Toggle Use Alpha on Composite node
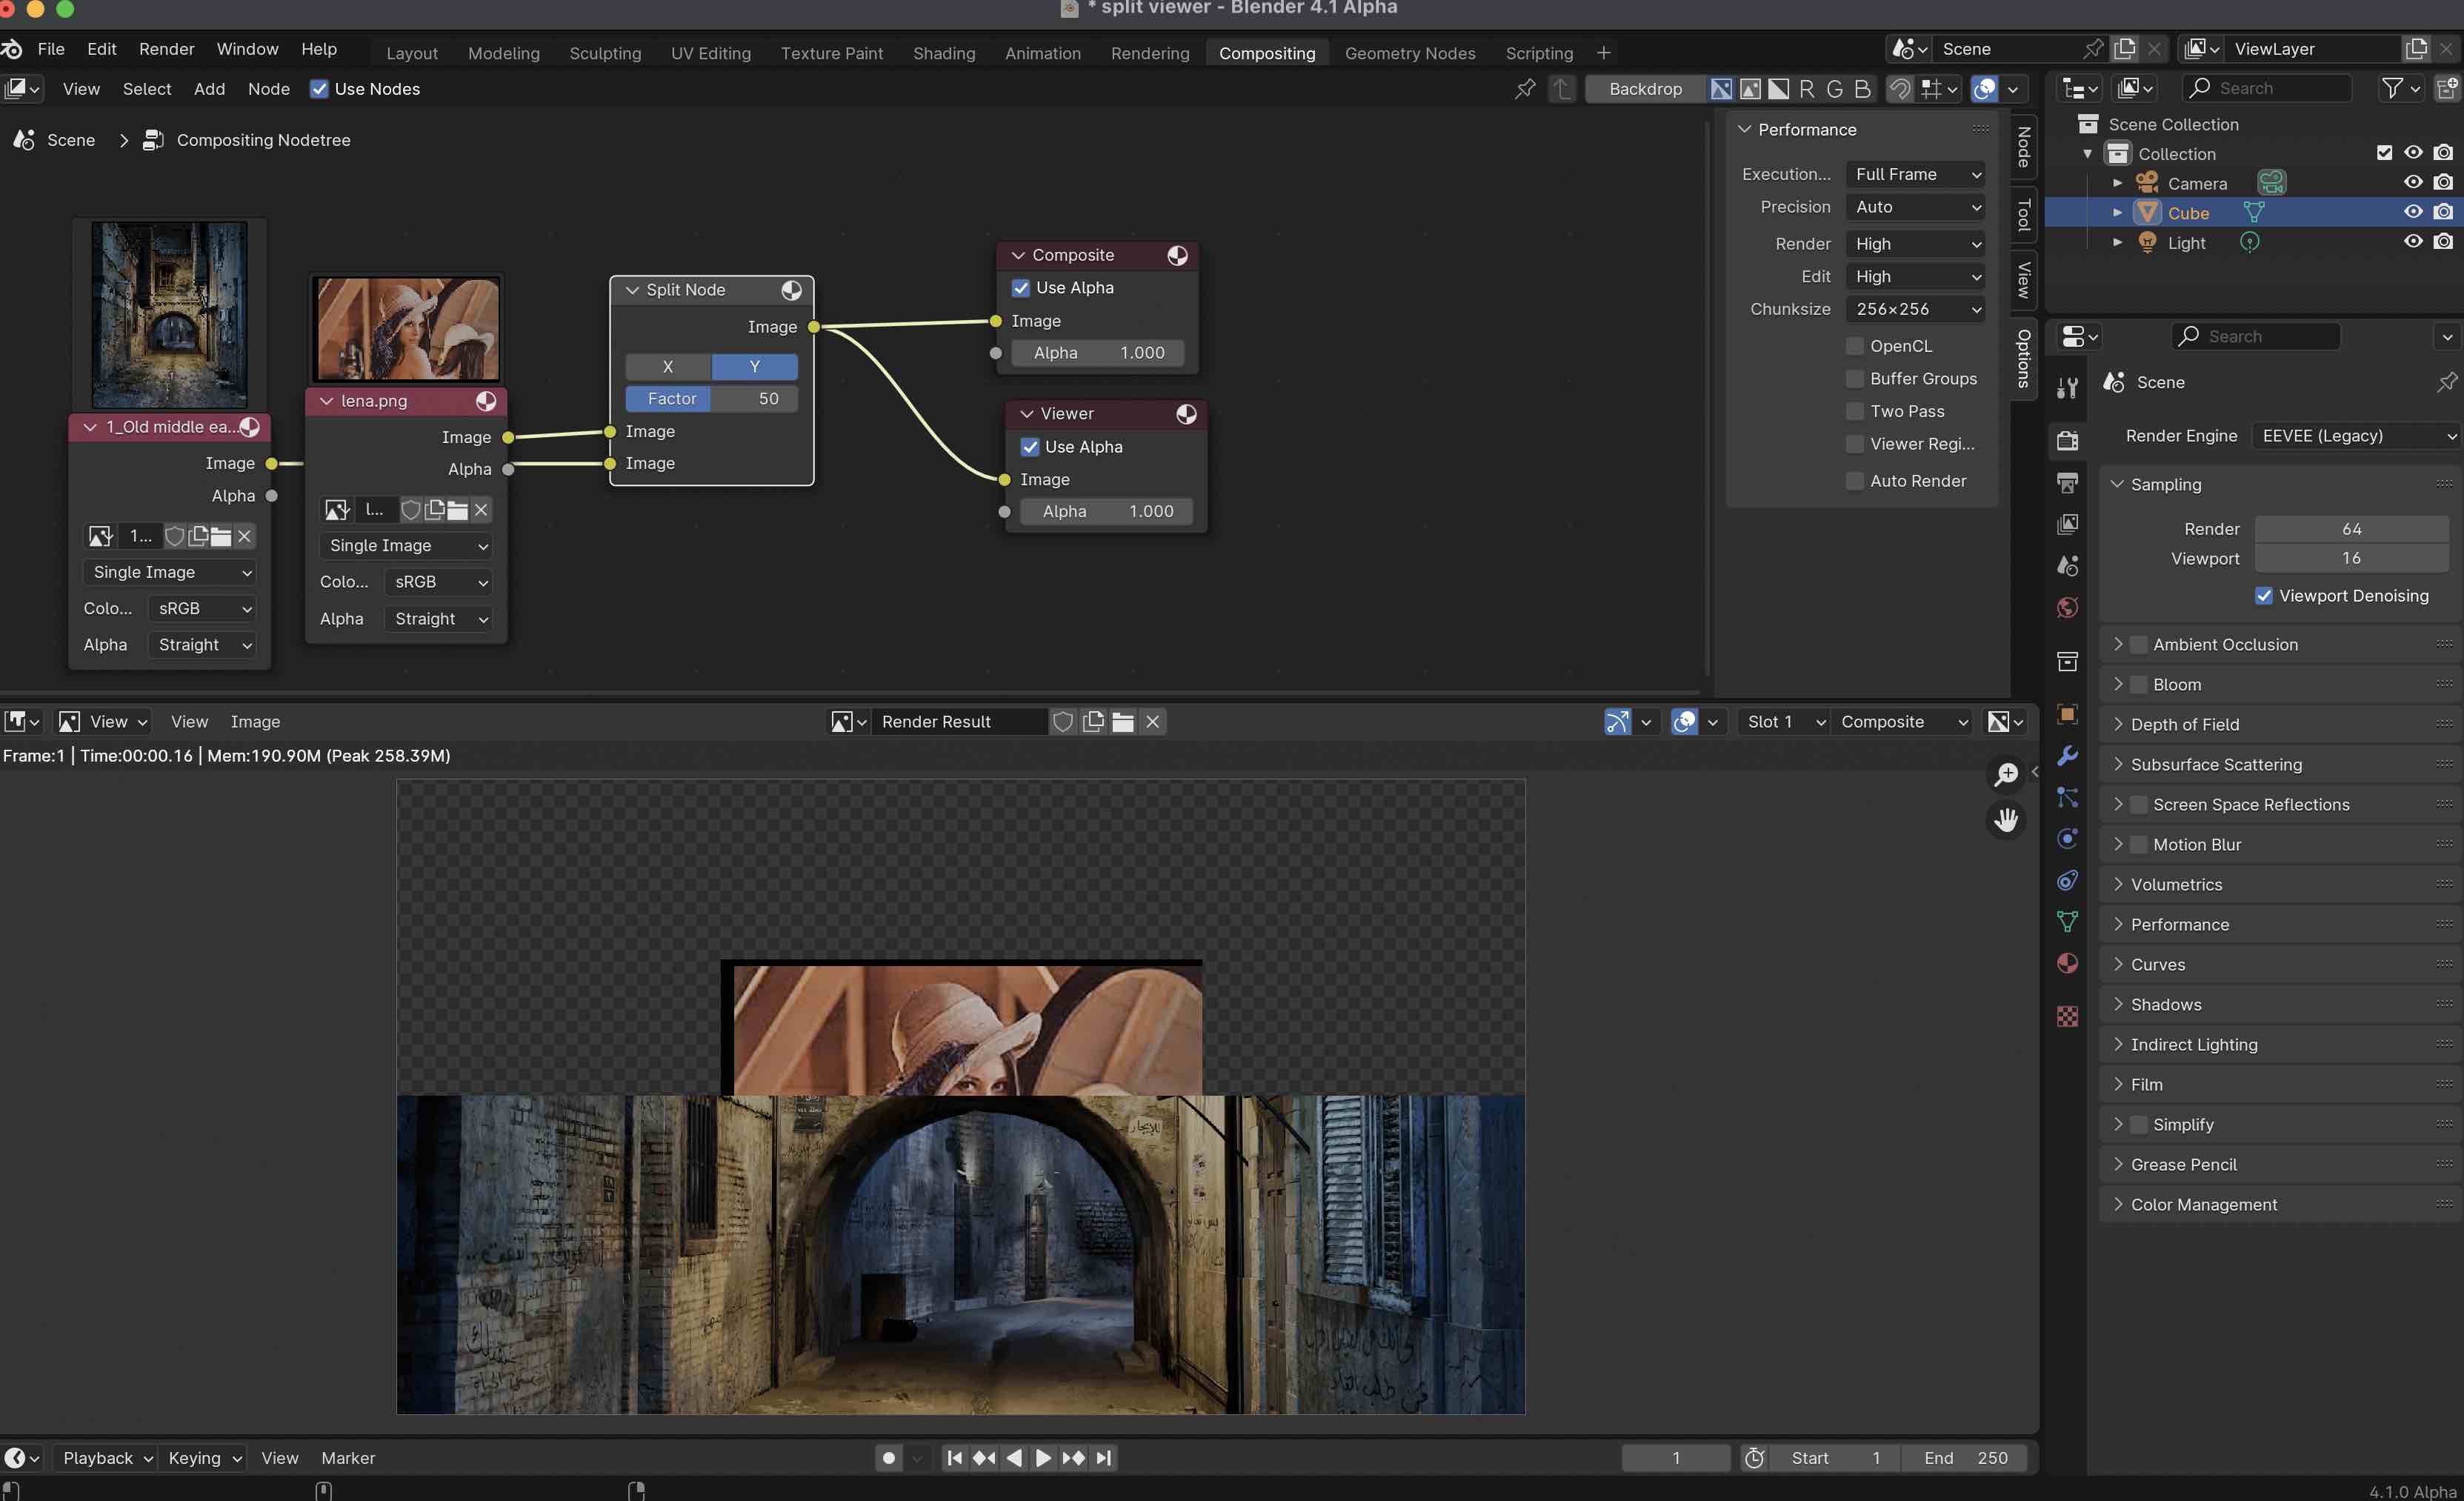 [x=1021, y=288]
